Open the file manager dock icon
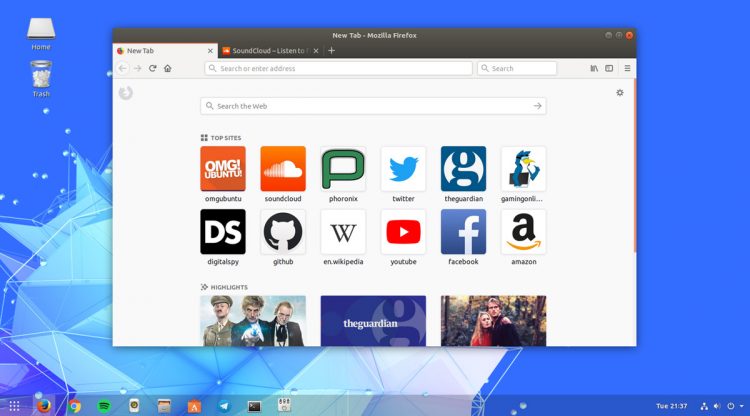Viewport: 750px width, 416px height. [x=164, y=406]
